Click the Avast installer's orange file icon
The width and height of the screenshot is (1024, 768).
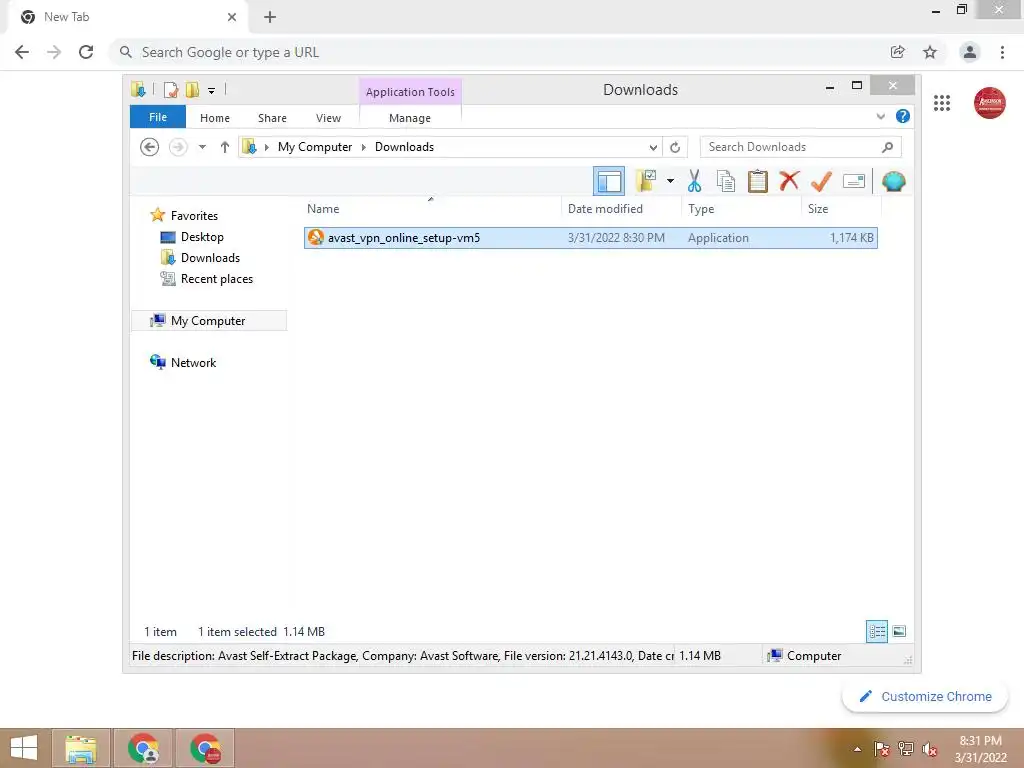(315, 237)
